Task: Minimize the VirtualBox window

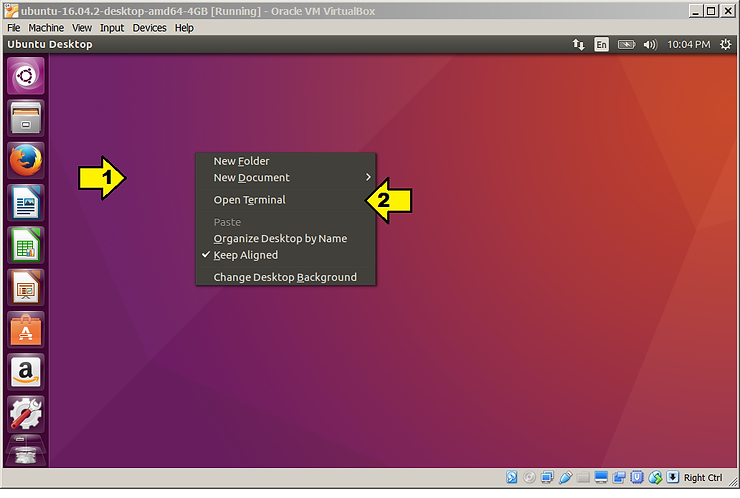Action: pos(695,11)
